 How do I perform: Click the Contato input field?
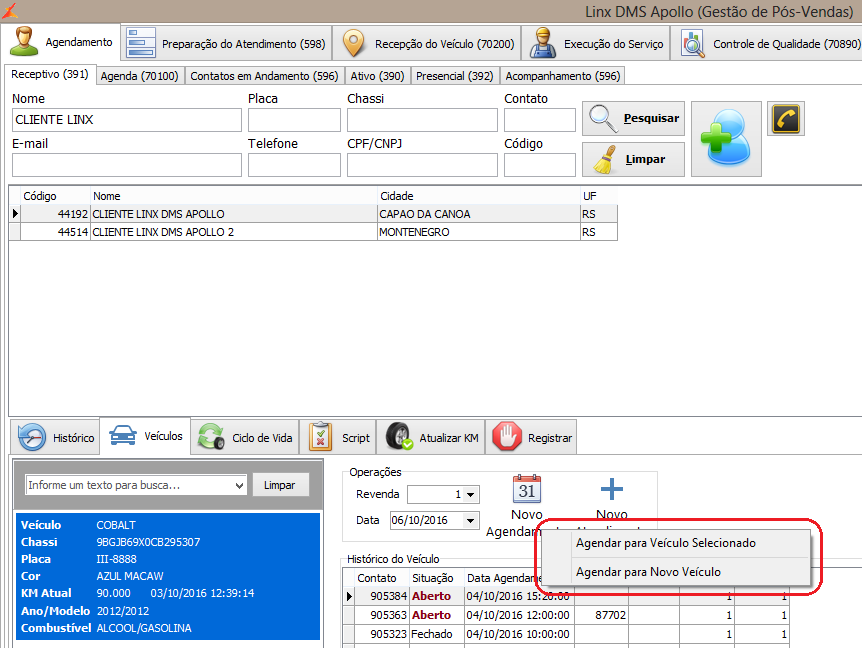tap(540, 120)
